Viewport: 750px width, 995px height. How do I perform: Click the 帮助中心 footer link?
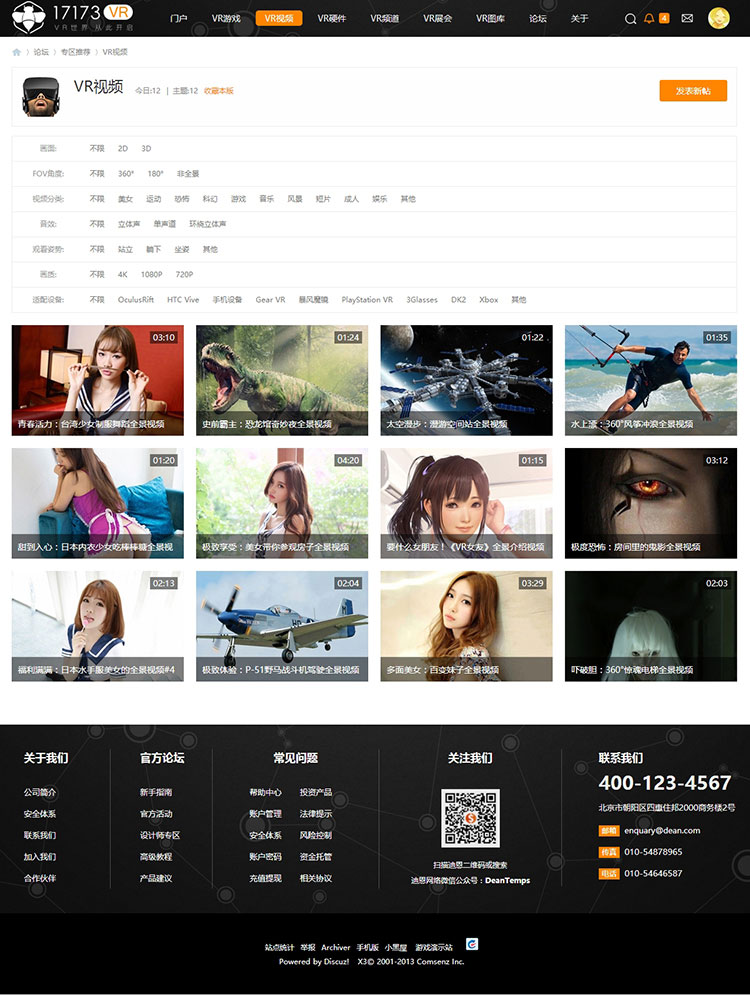pyautogui.click(x=265, y=792)
